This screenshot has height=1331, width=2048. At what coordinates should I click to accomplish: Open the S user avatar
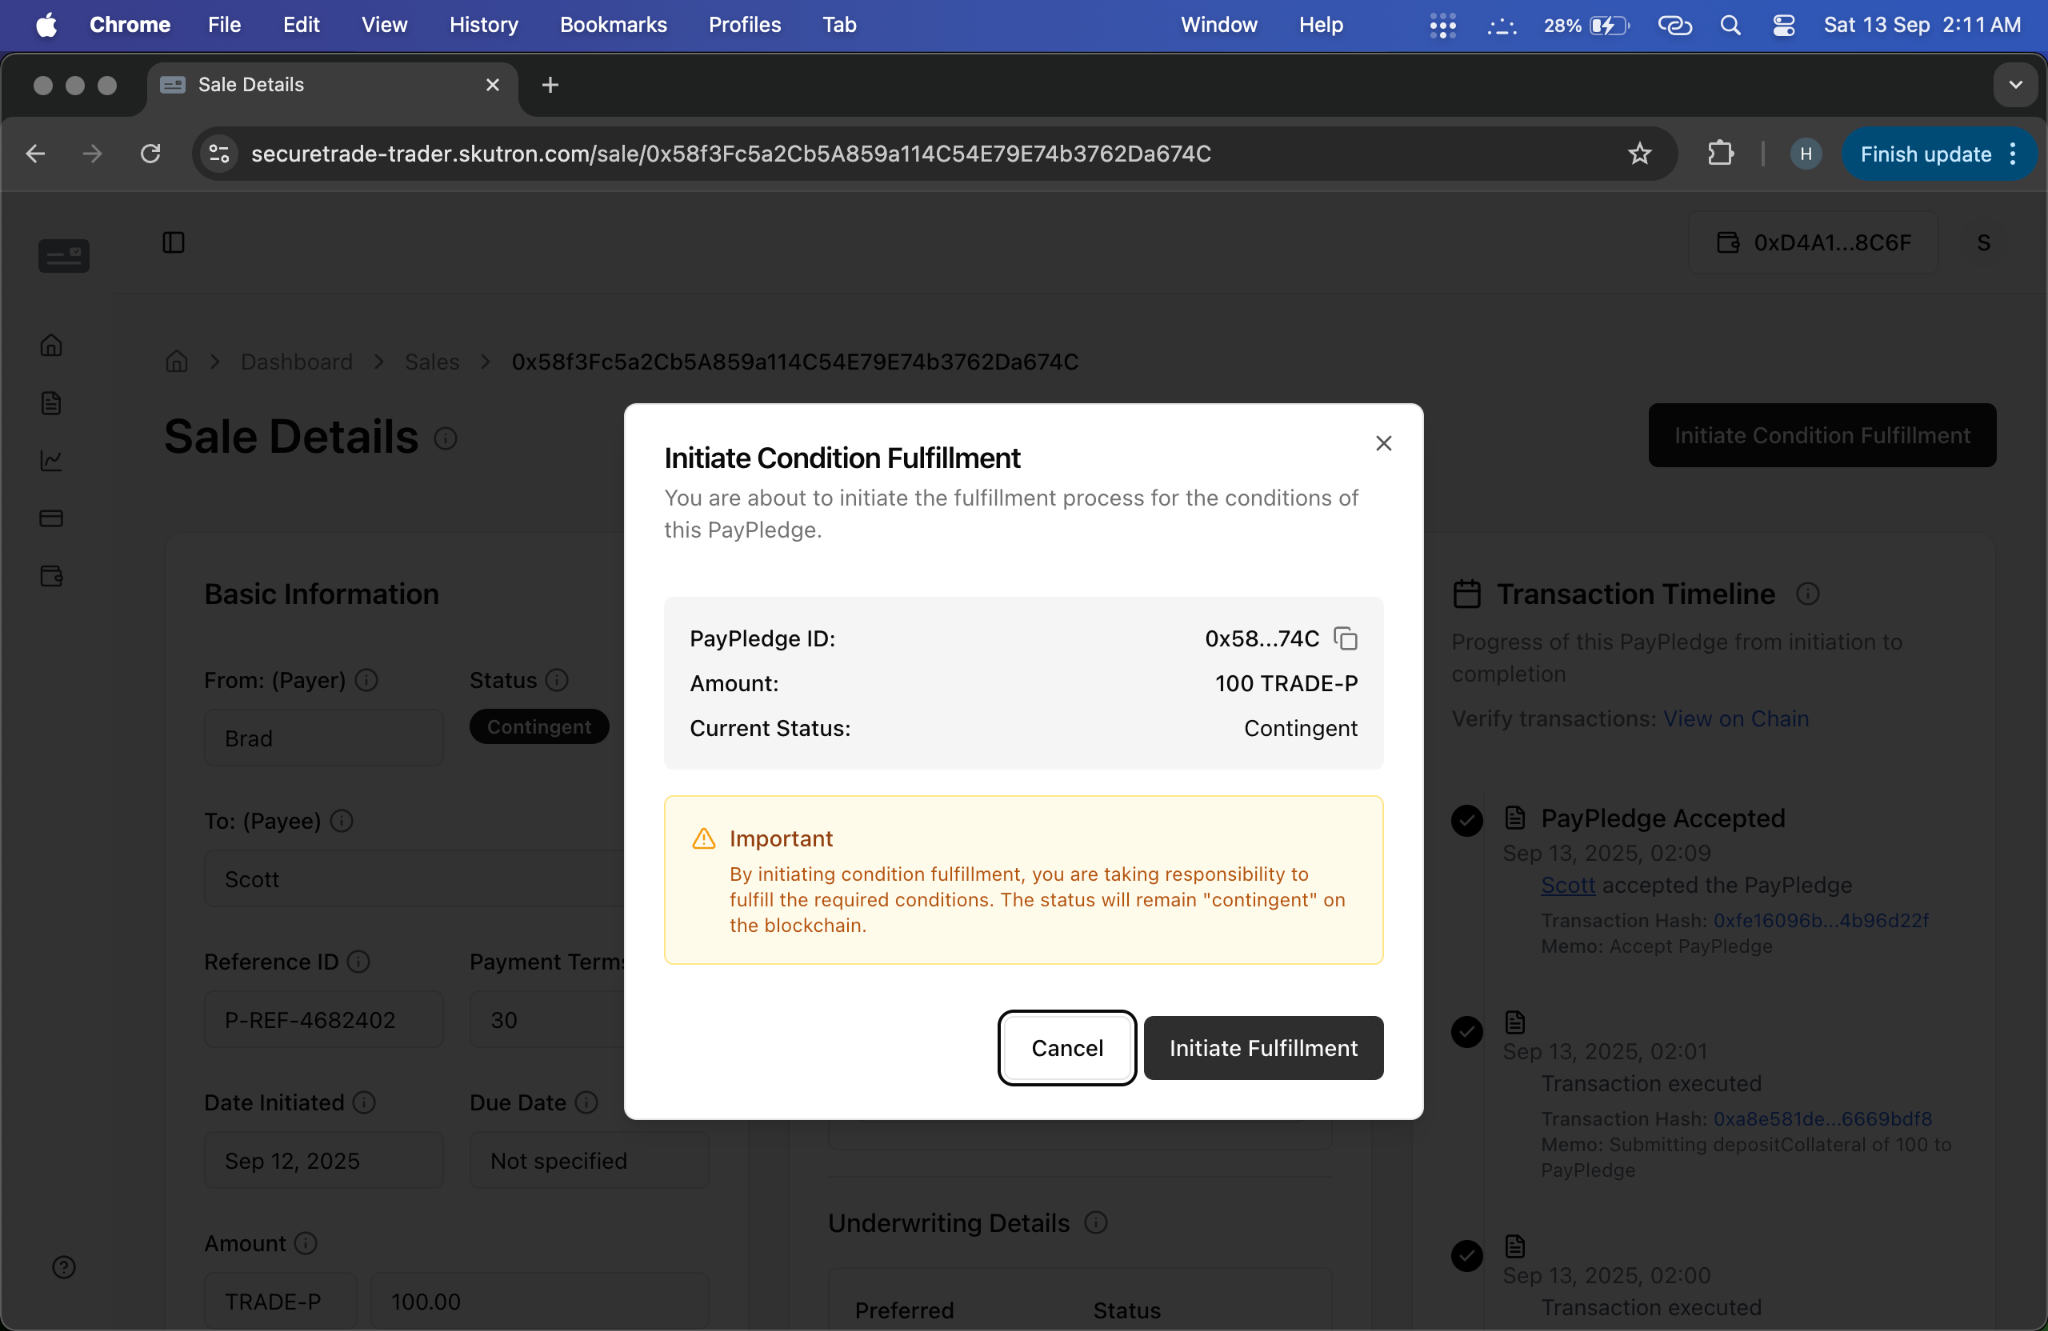[x=1984, y=243]
